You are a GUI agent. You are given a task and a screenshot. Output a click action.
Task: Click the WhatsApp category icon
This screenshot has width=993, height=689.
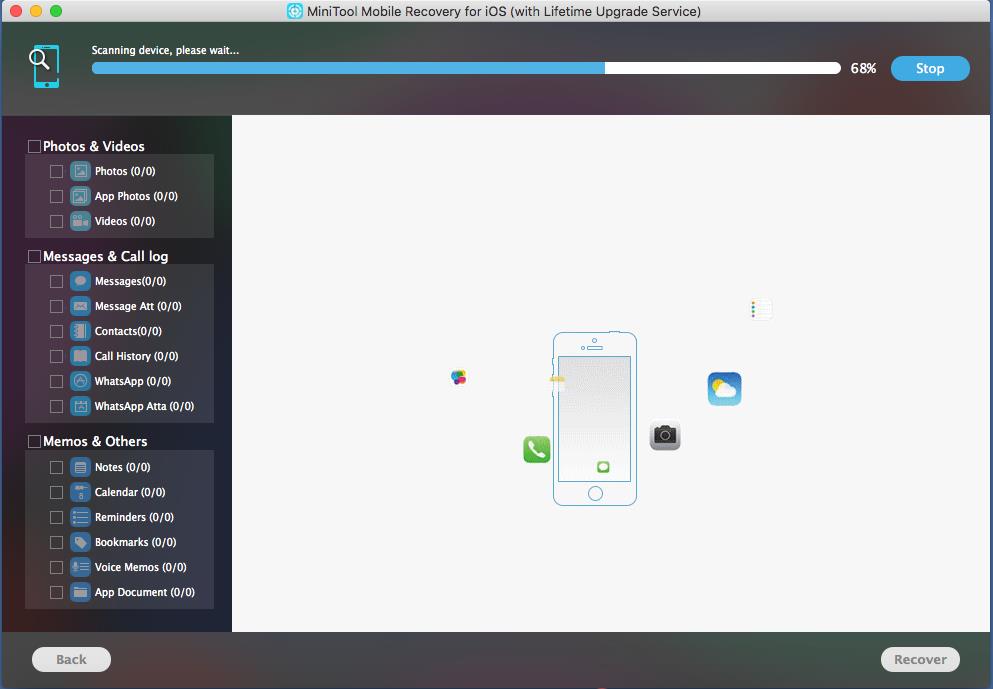tap(80, 381)
